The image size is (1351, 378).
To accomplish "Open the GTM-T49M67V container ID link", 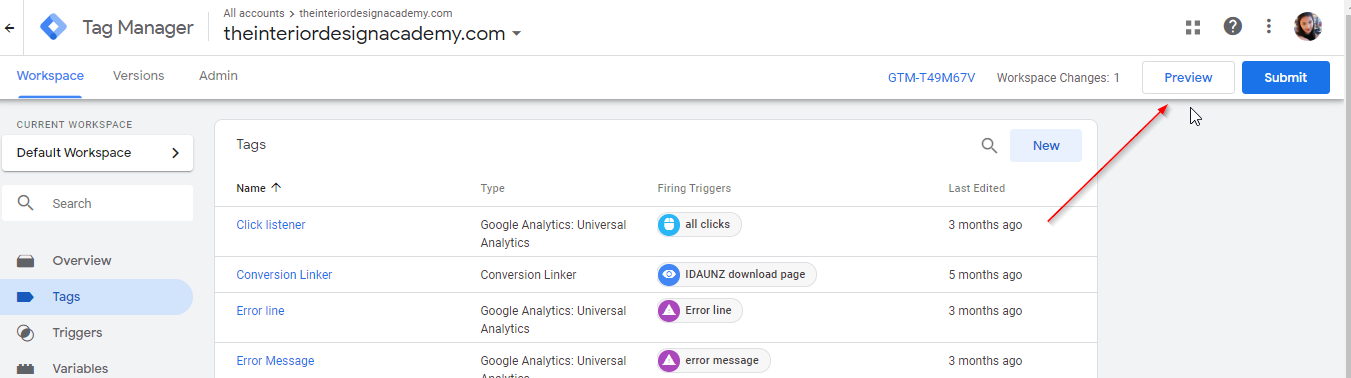I will click(931, 78).
